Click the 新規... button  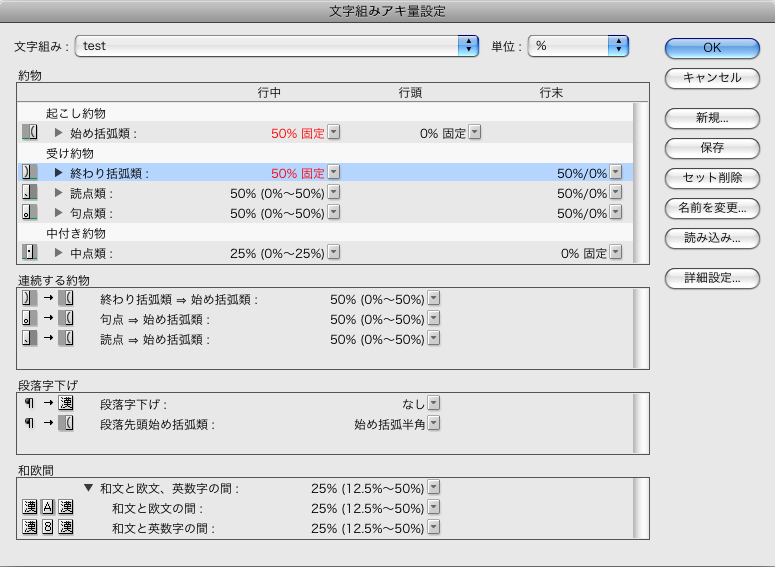click(712, 118)
